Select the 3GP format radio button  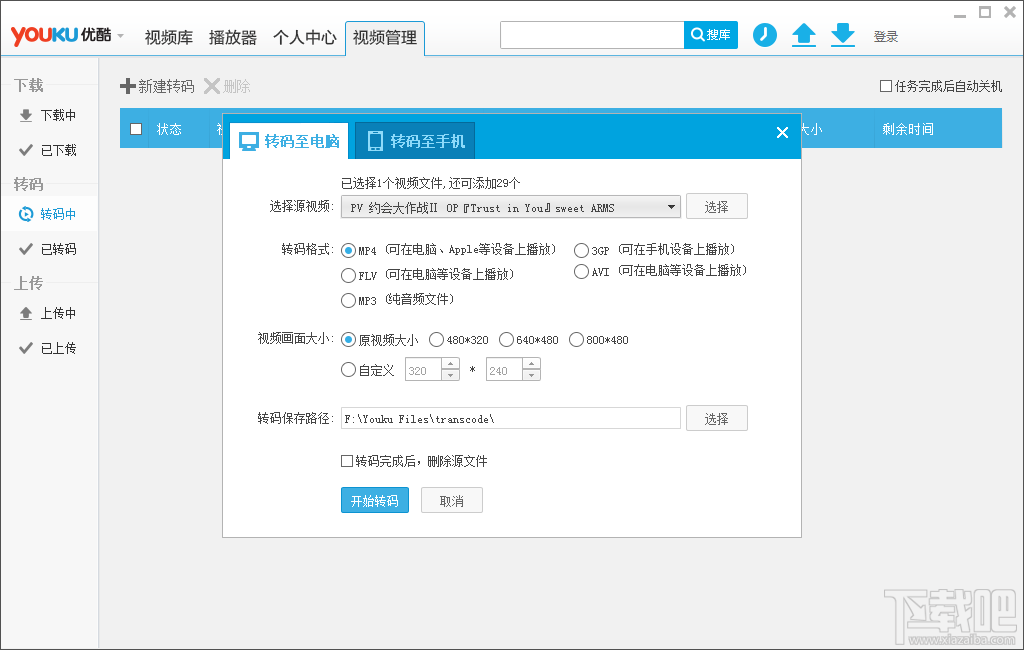[x=581, y=251]
